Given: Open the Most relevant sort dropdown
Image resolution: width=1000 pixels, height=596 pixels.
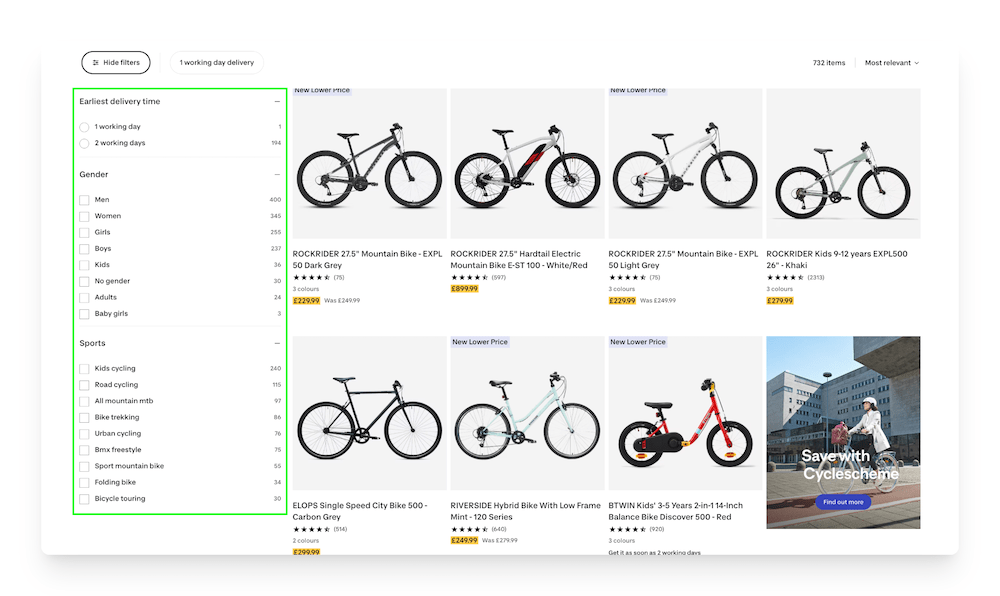Looking at the screenshot, I should click(x=891, y=63).
